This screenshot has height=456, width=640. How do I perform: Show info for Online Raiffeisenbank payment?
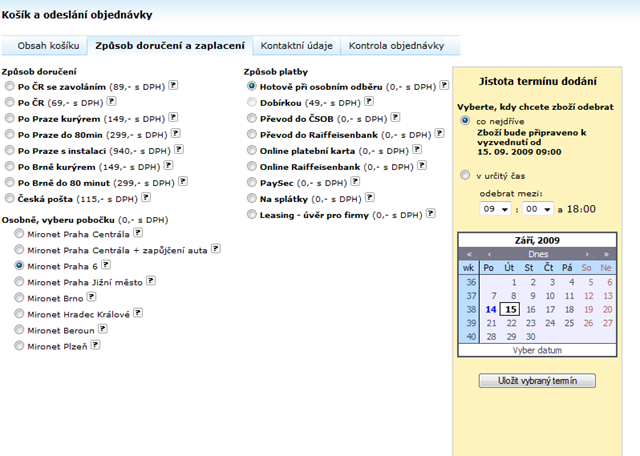pos(422,165)
